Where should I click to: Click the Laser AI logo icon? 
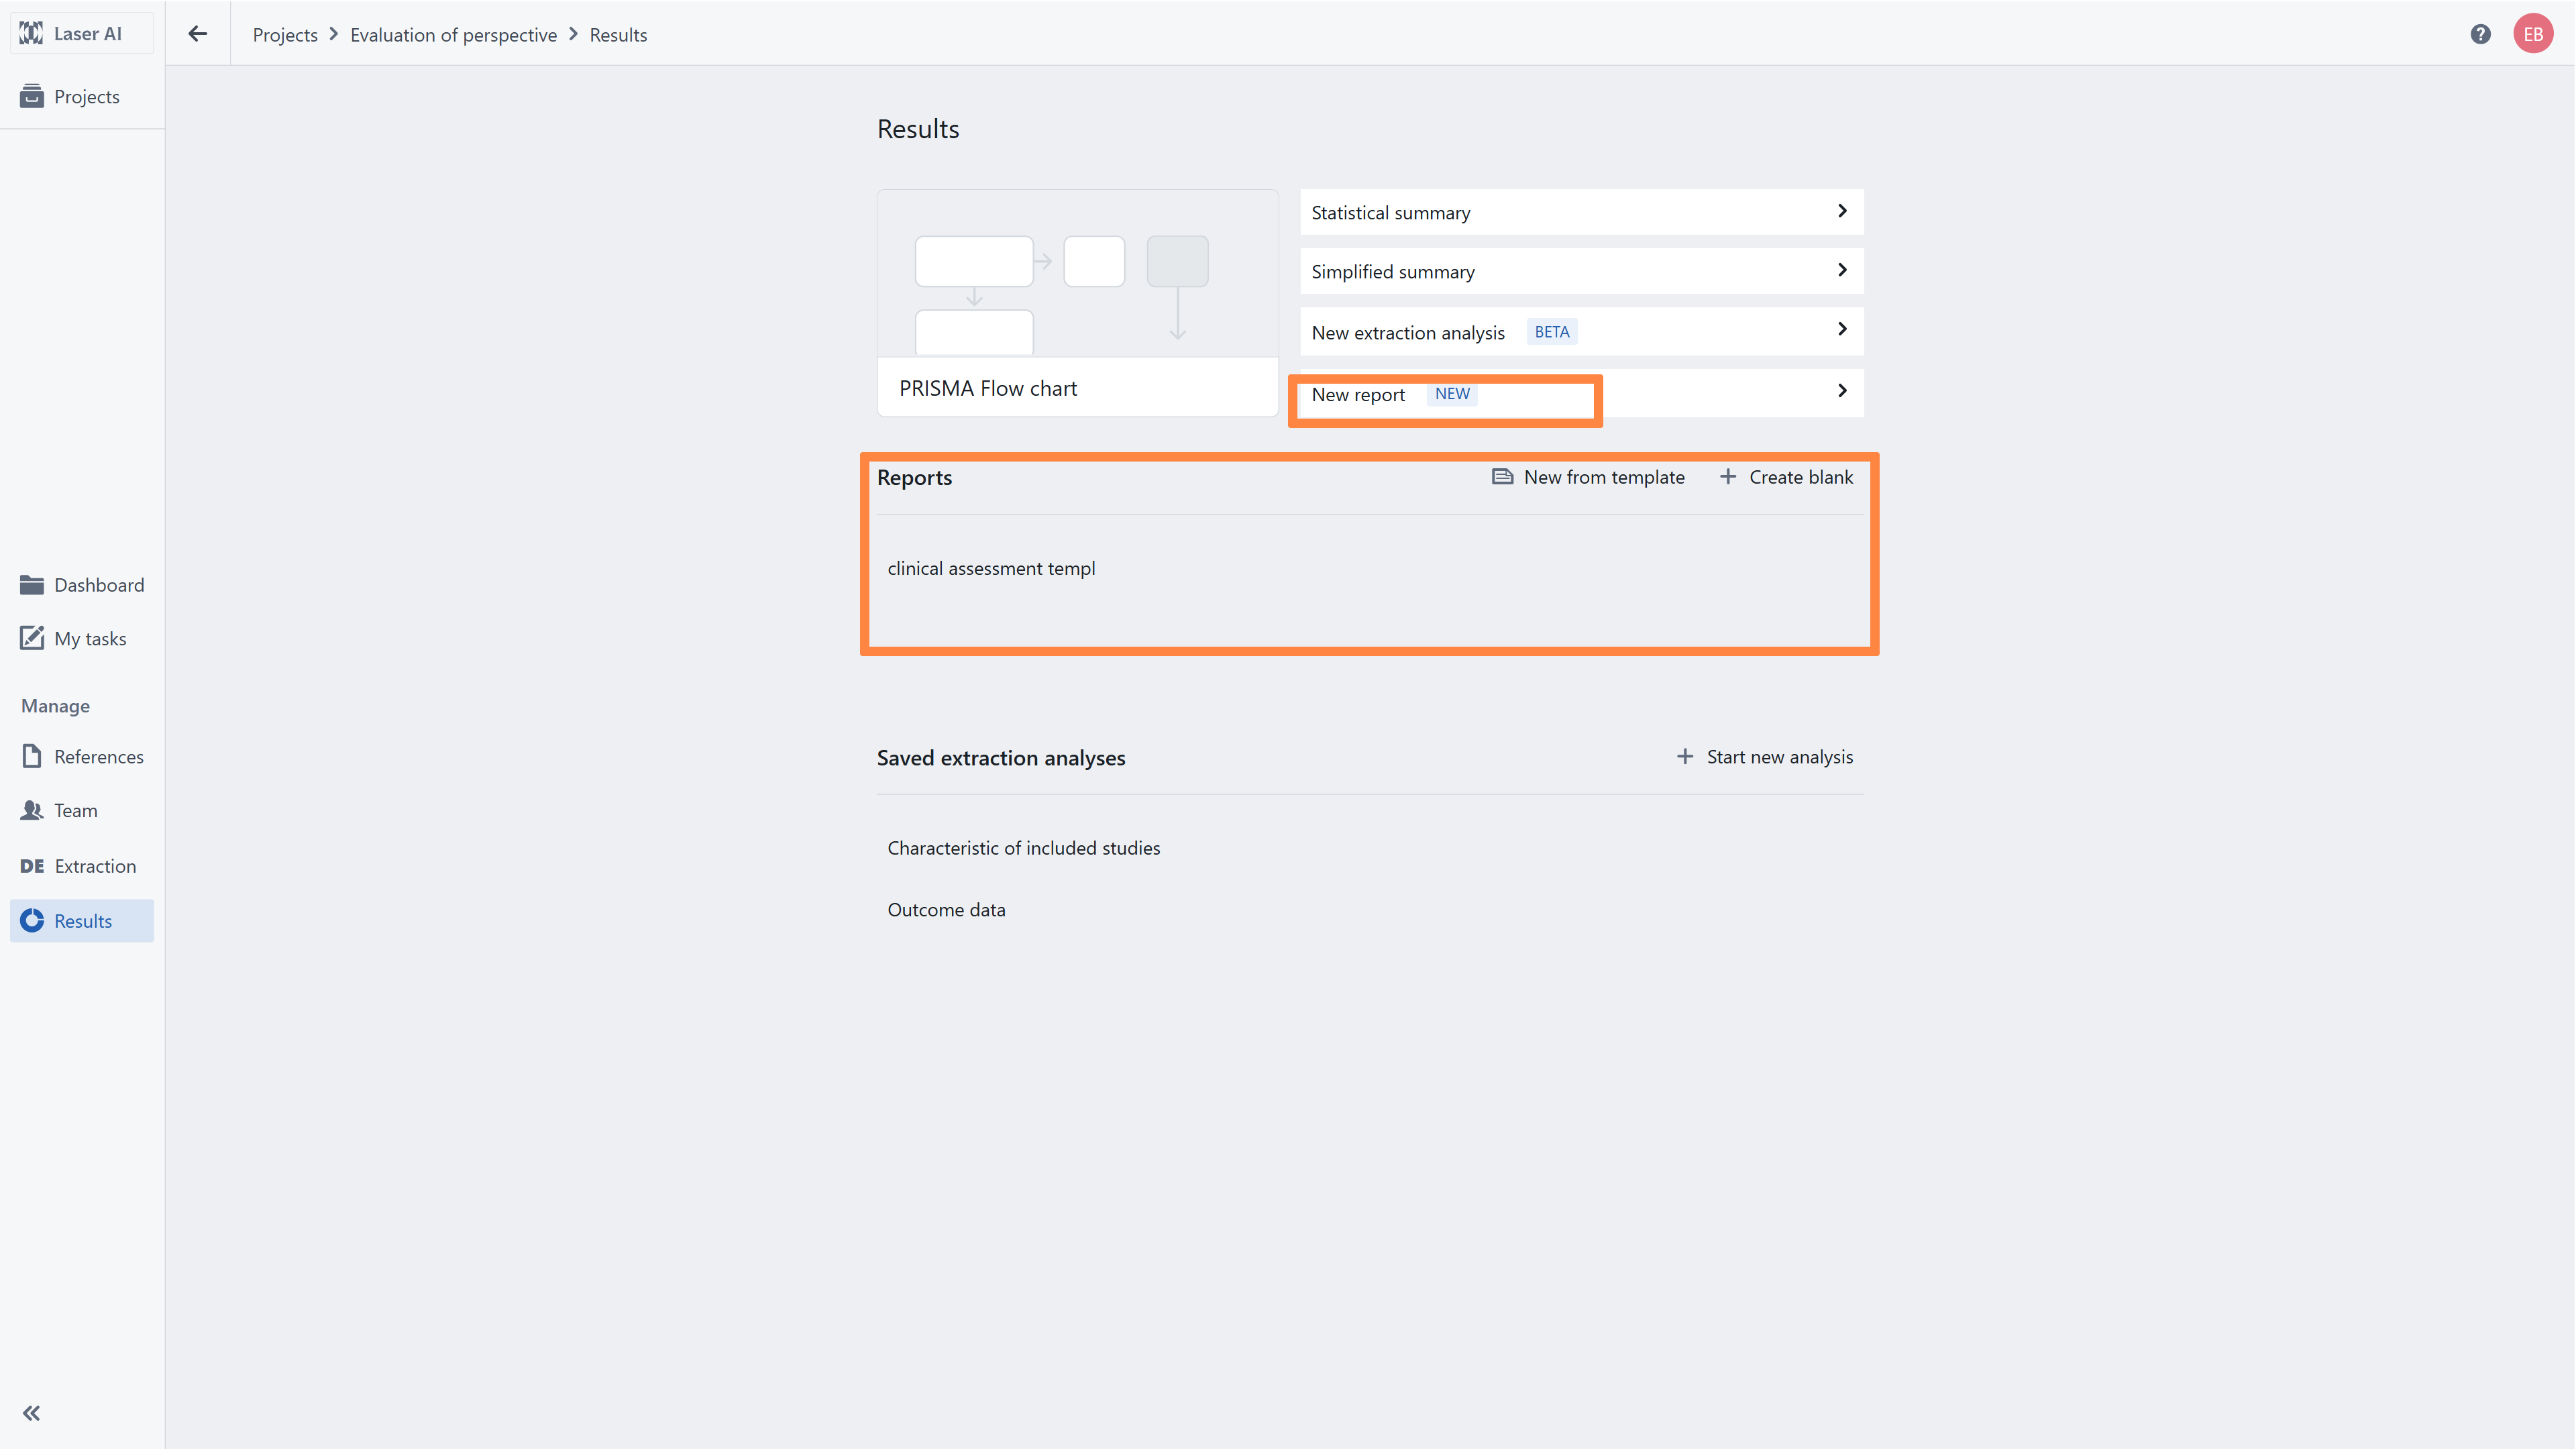[31, 33]
